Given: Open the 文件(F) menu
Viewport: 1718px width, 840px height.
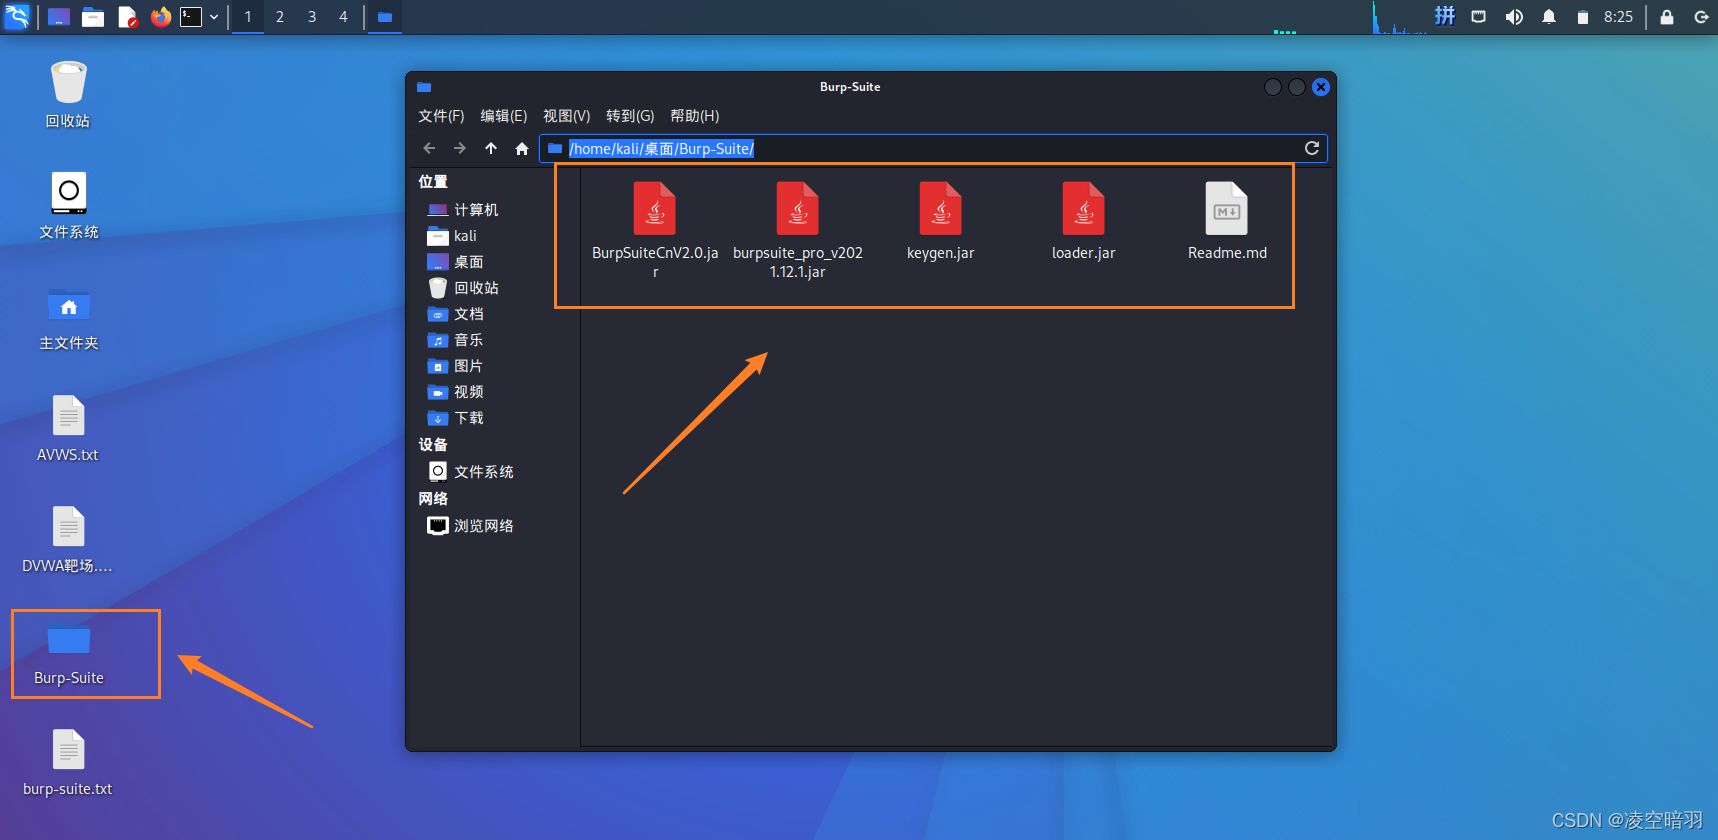Looking at the screenshot, I should pos(441,116).
